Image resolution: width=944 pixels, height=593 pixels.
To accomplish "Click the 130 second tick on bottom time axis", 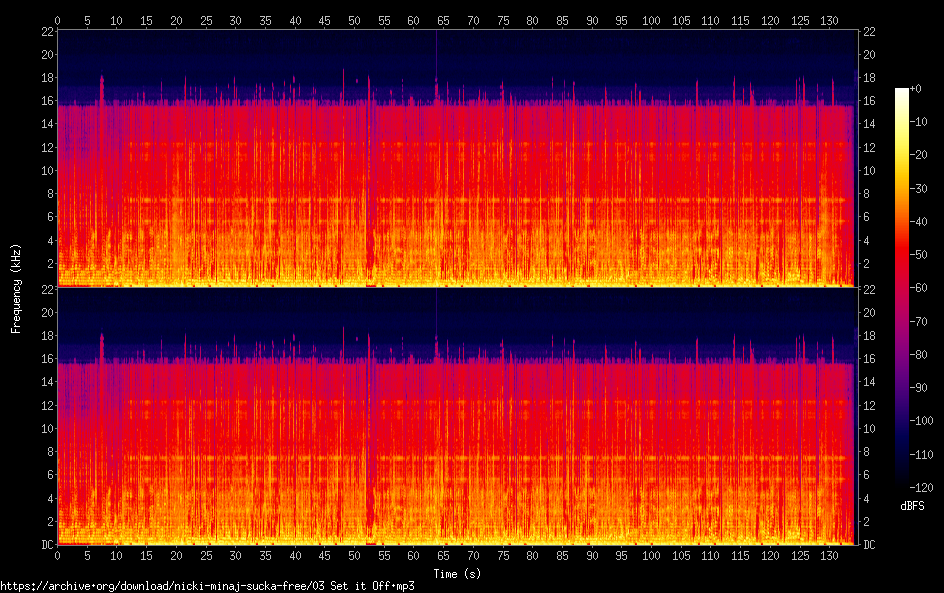I will click(x=827, y=555).
